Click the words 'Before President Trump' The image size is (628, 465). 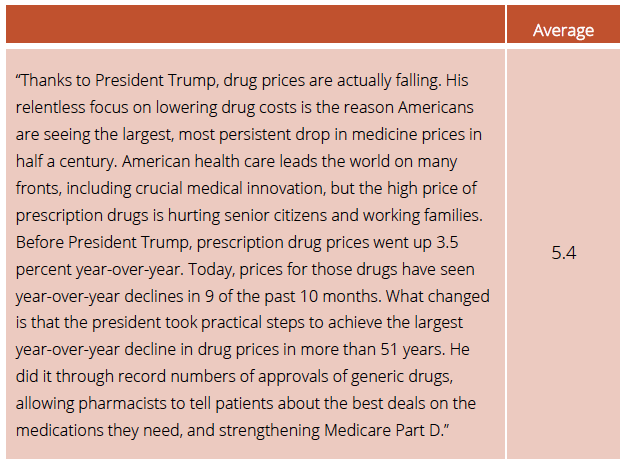click(x=102, y=242)
